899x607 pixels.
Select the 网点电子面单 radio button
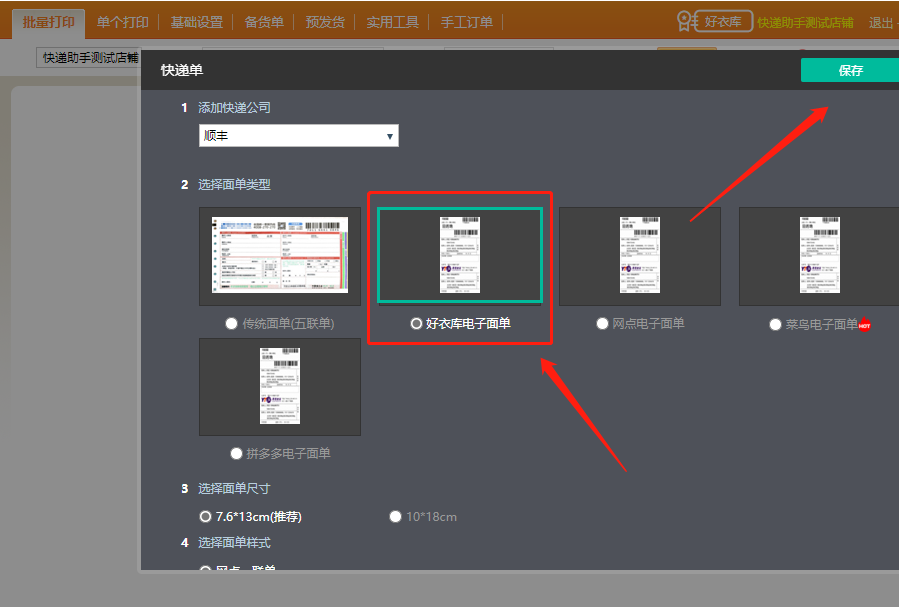click(602, 324)
